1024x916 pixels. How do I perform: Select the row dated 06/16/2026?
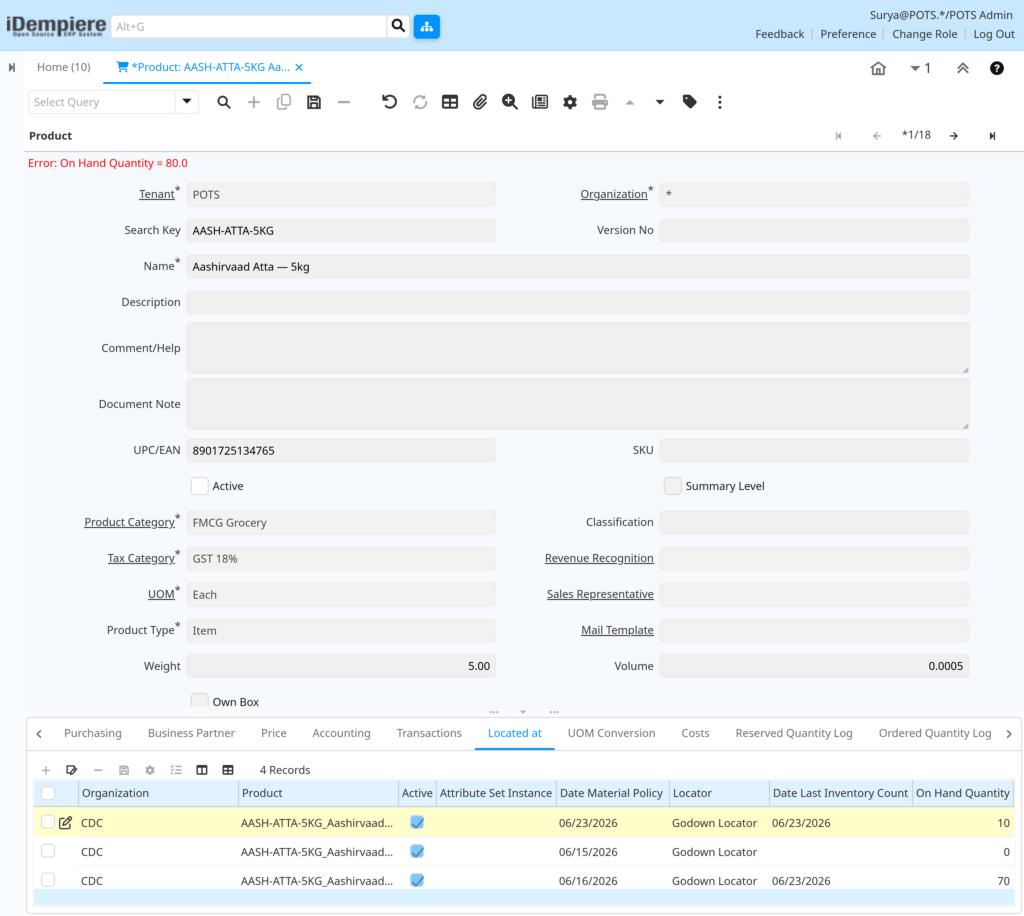click(x=48, y=879)
